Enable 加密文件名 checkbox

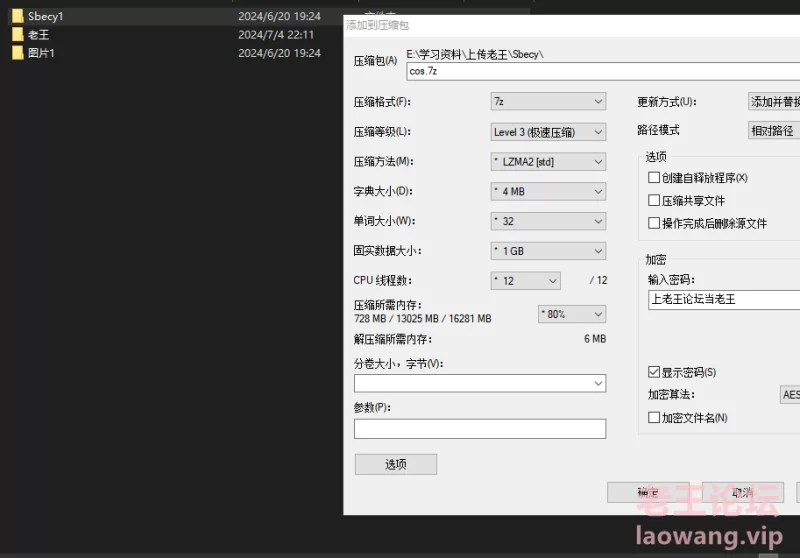(x=654, y=417)
